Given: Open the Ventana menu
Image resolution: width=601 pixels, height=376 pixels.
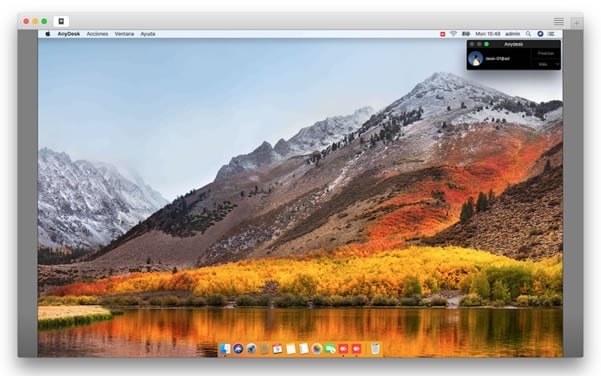Looking at the screenshot, I should [124, 34].
